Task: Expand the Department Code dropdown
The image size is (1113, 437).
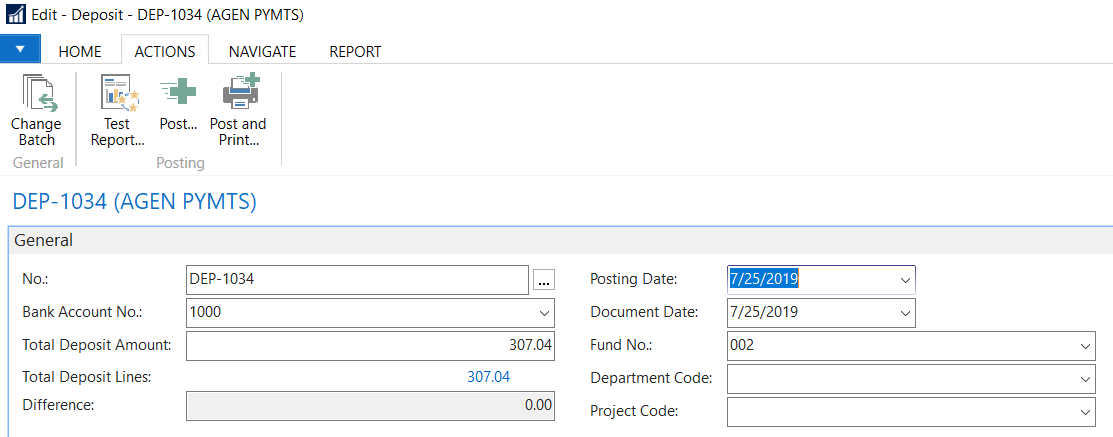Action: [1085, 379]
